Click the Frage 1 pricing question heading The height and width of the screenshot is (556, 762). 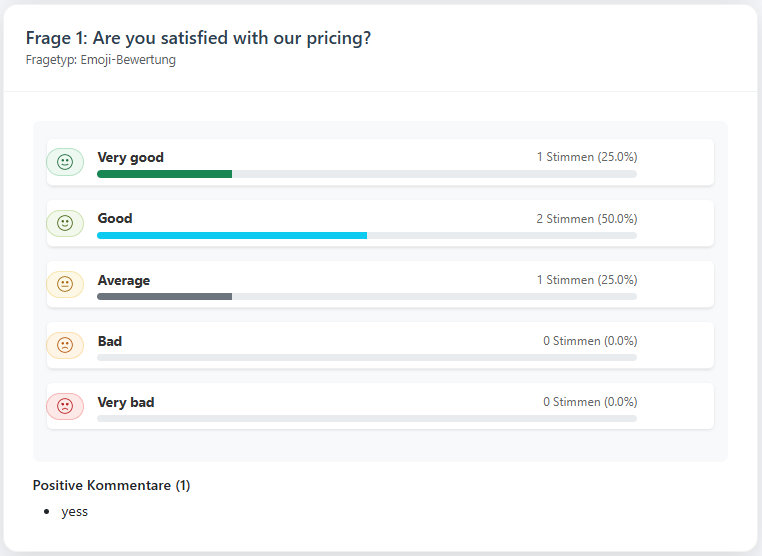199,38
